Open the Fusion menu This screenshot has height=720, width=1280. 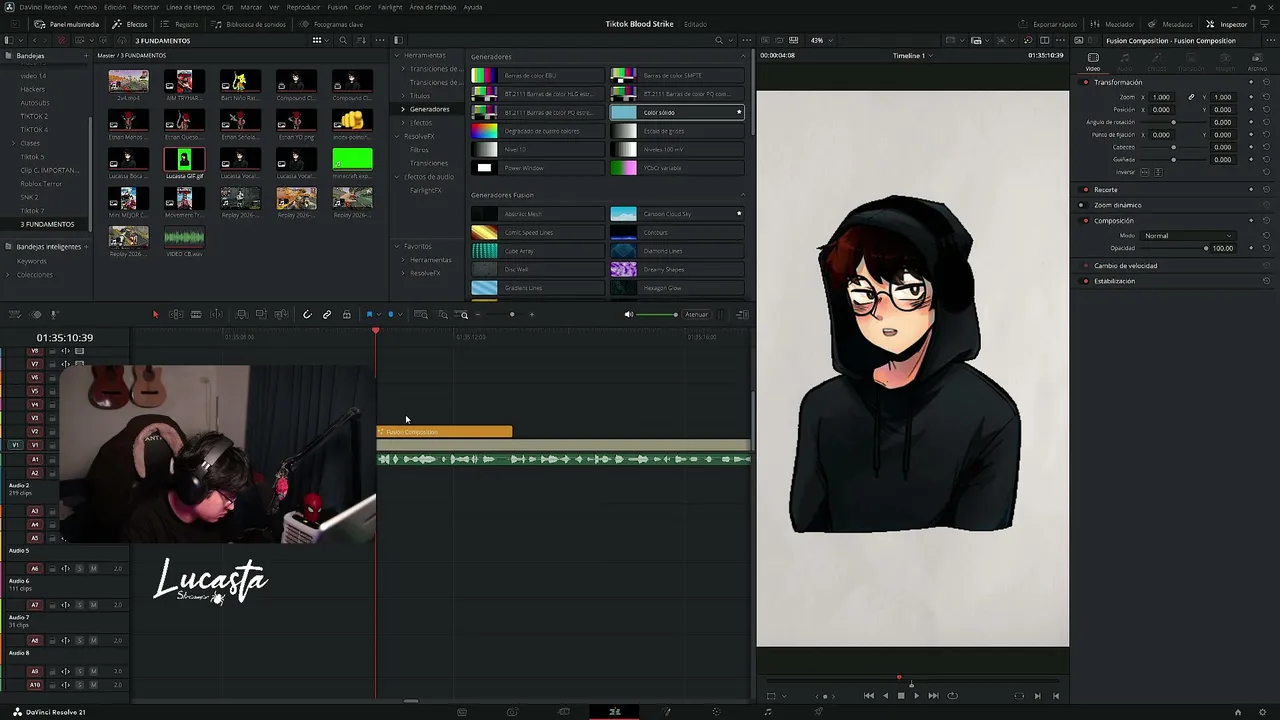click(337, 7)
